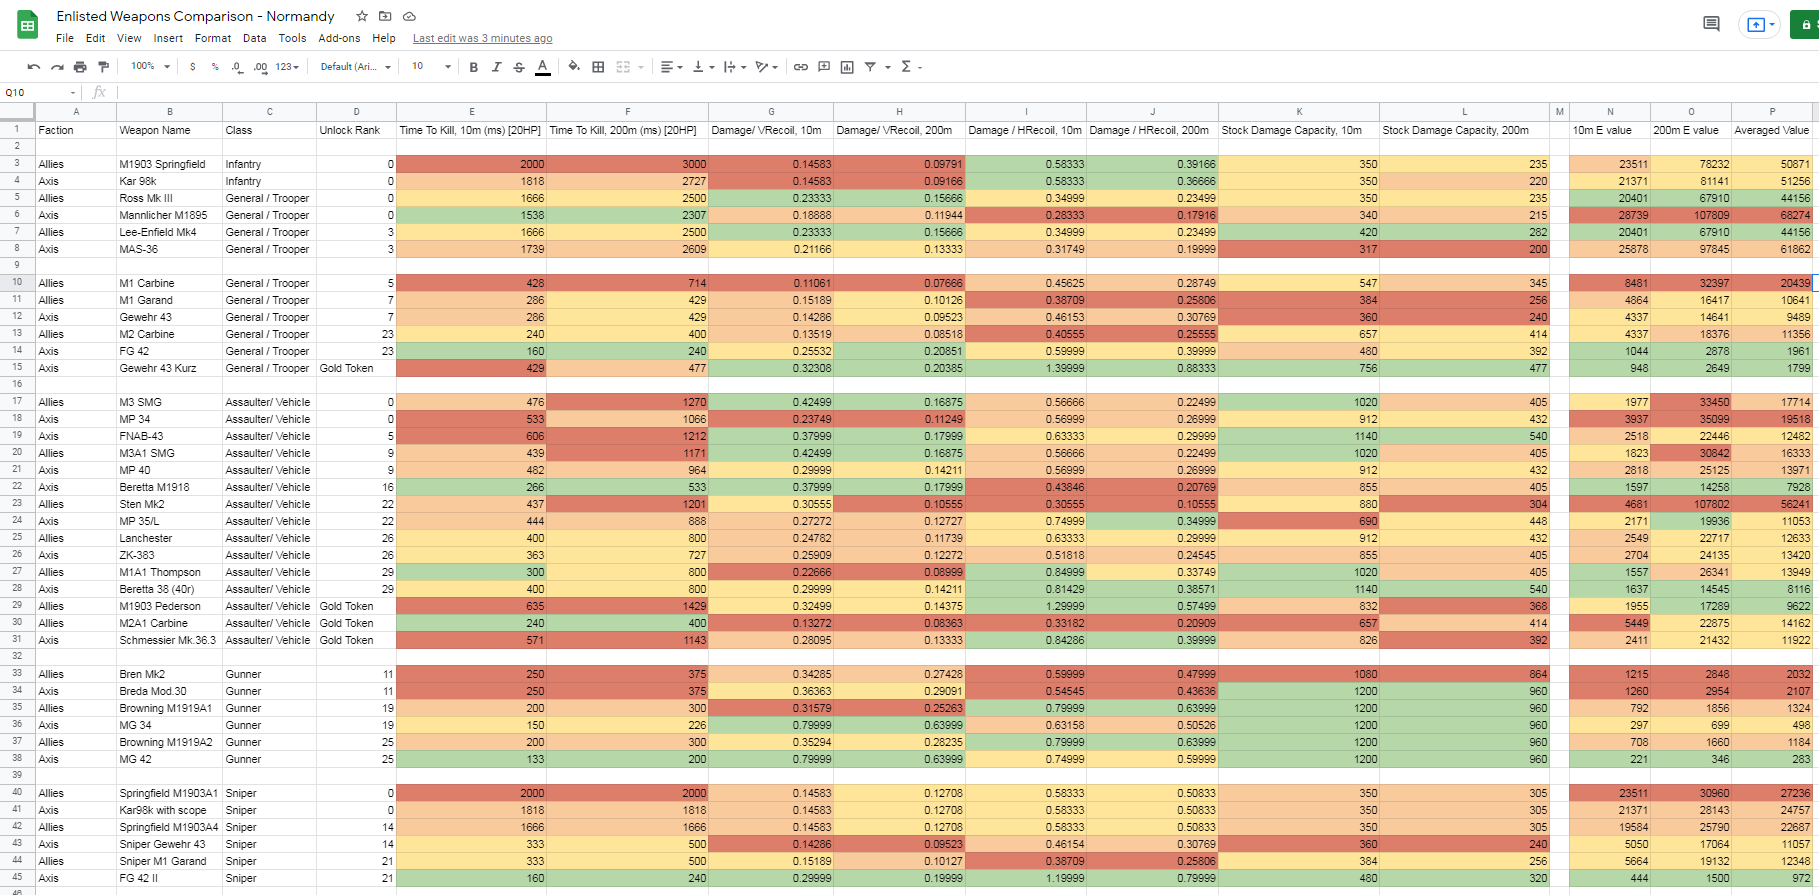Open the Format menu
1819x895 pixels.
click(213, 38)
